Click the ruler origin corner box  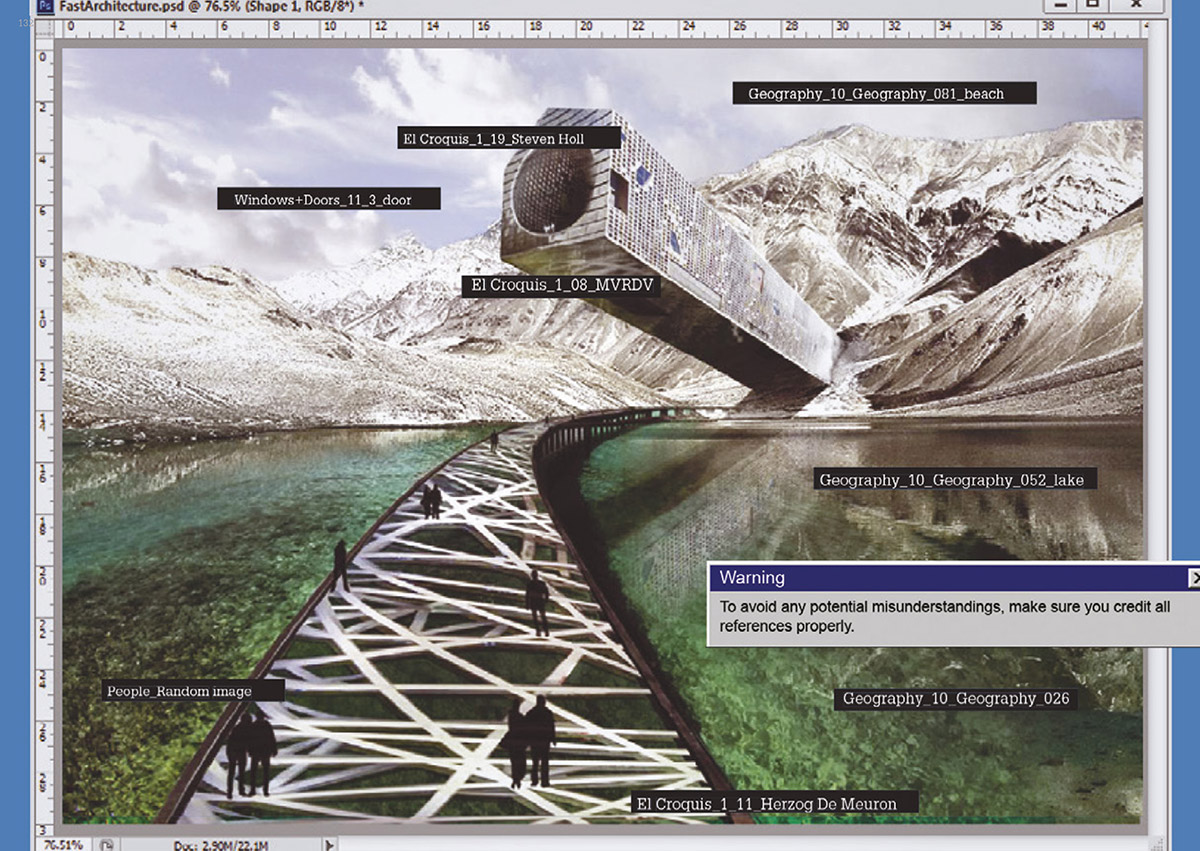(x=43, y=29)
